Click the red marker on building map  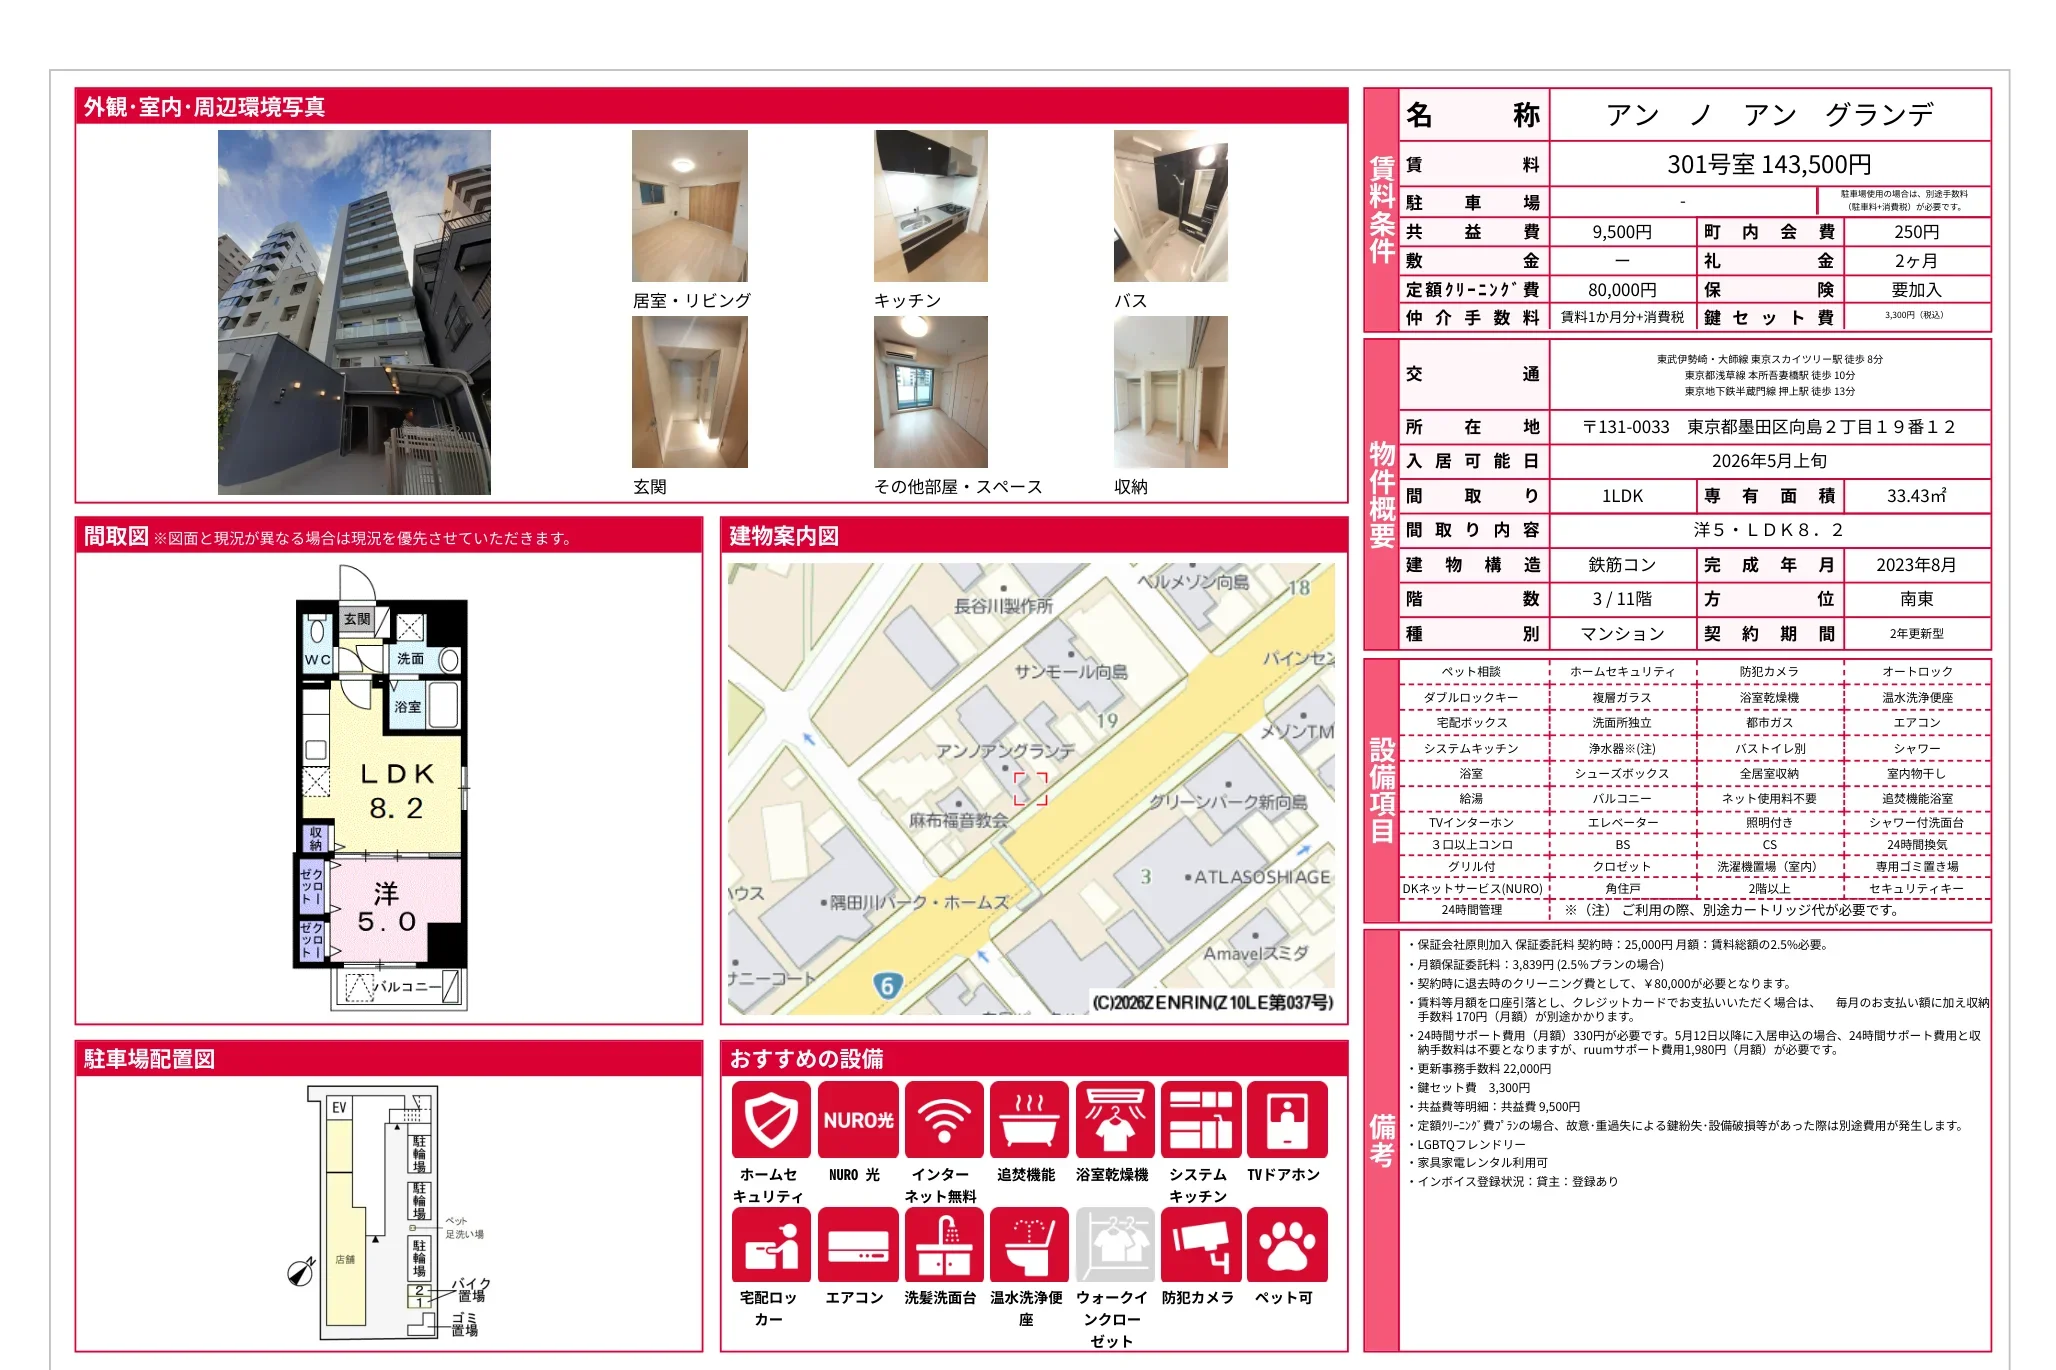[x=1030, y=788]
